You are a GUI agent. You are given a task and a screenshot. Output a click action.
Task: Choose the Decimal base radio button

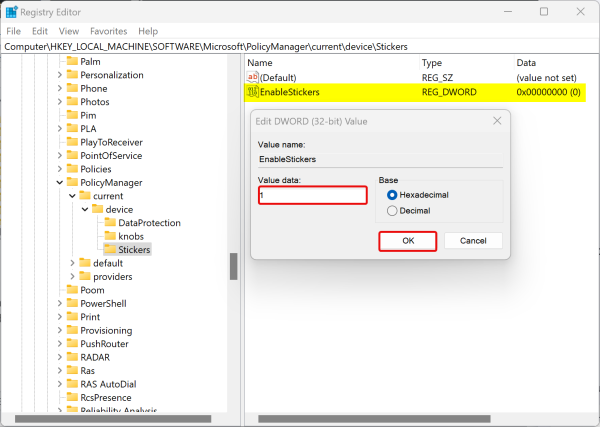point(392,211)
